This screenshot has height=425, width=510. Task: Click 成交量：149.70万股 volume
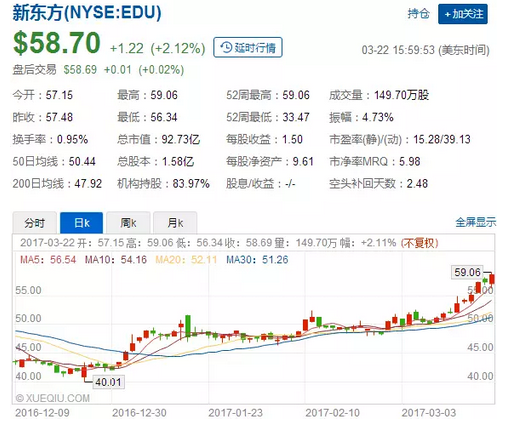tap(379, 95)
